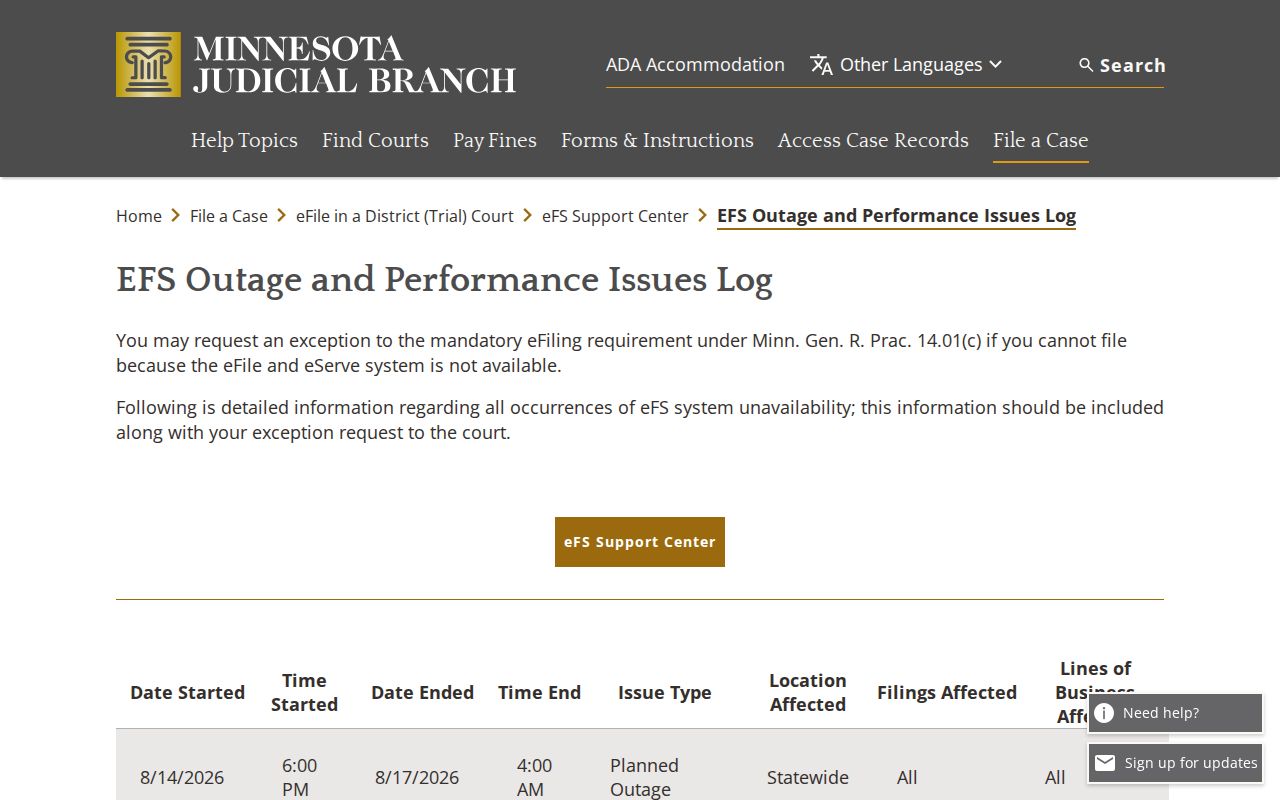Screen dimensions: 1280x800
Task: Click the Home breadcrumb link
Action: (139, 216)
